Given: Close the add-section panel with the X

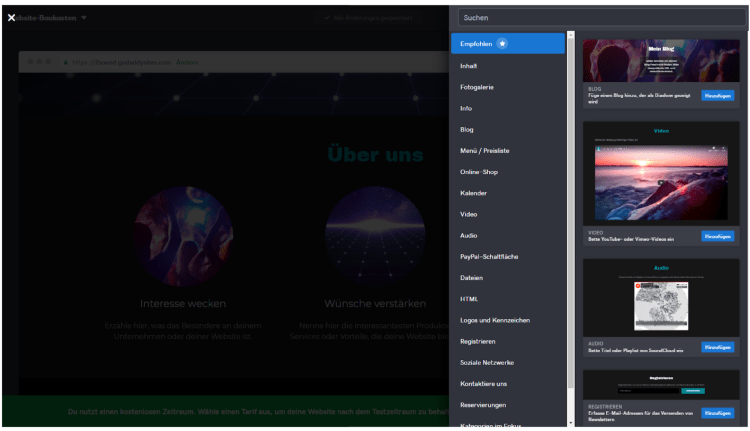Looking at the screenshot, I should click(11, 18).
